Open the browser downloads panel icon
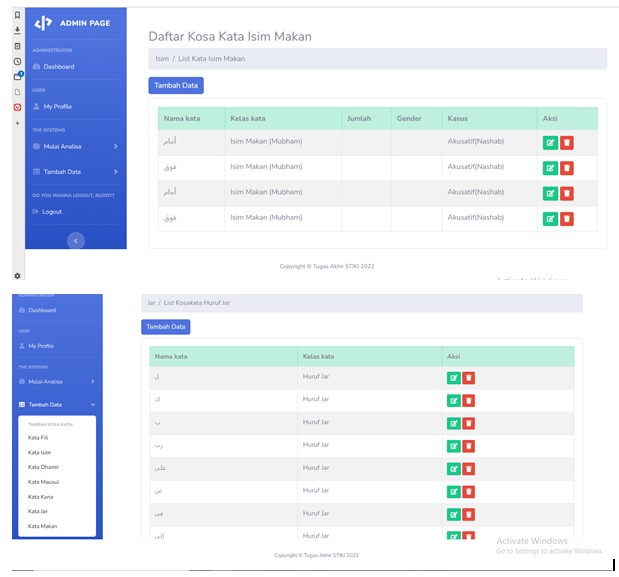Viewport: 619px width, 577px height. tap(17, 30)
